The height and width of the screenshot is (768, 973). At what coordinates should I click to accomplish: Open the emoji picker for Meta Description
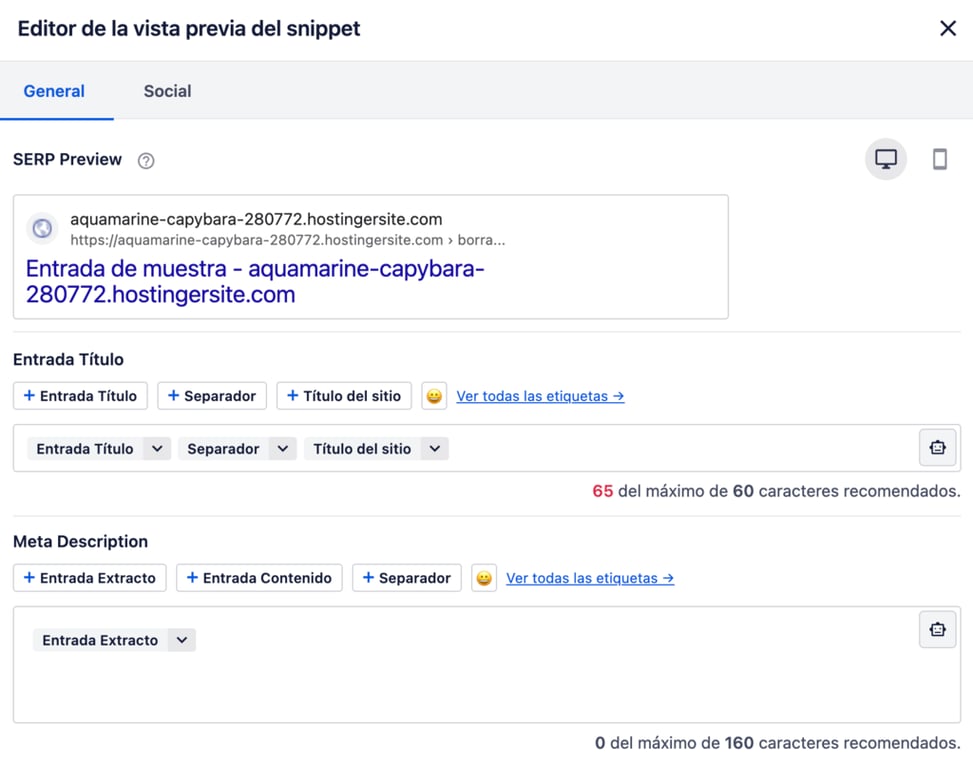[484, 578]
